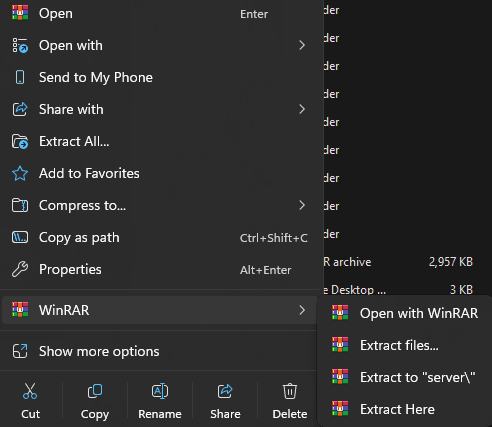The width and height of the screenshot is (492, 427).
Task: Choose Extract Here in the submenu
Action: pos(405,409)
